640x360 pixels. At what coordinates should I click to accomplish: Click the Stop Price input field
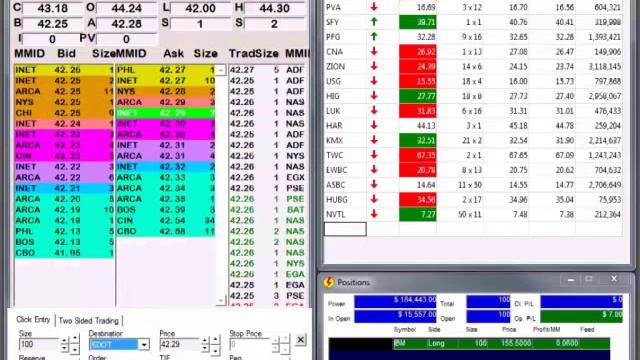pyautogui.click(x=249, y=345)
